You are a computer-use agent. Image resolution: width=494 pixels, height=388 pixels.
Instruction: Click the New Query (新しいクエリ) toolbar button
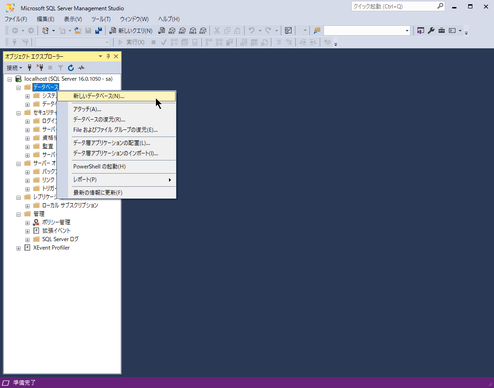pos(131,31)
